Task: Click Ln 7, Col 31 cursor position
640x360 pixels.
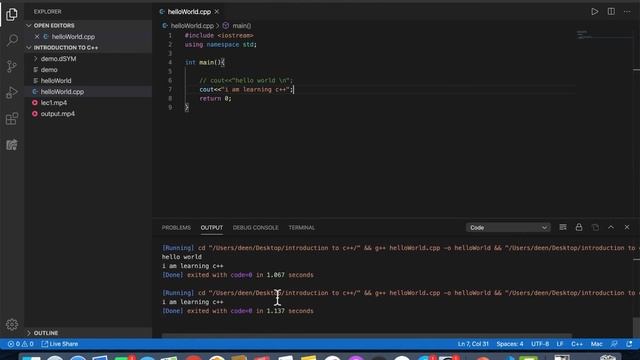Action: pyautogui.click(x=473, y=344)
